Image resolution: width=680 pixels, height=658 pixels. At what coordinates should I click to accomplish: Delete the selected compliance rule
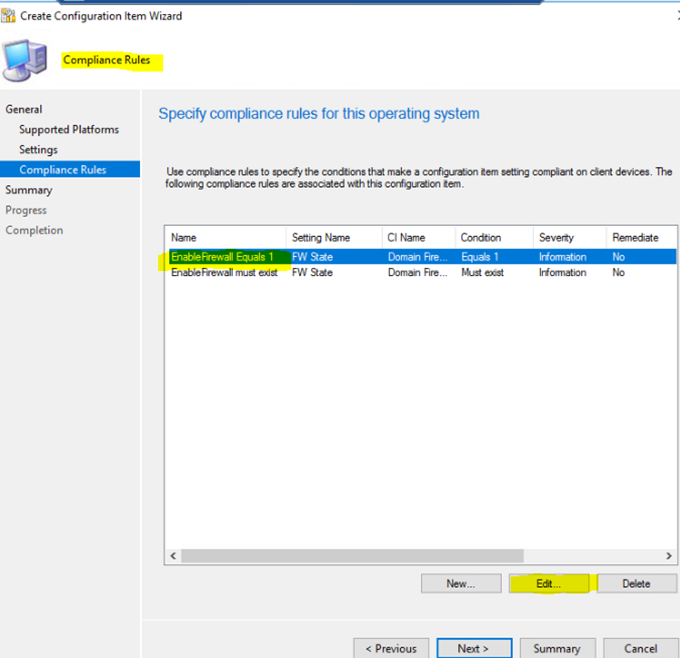pos(637,583)
